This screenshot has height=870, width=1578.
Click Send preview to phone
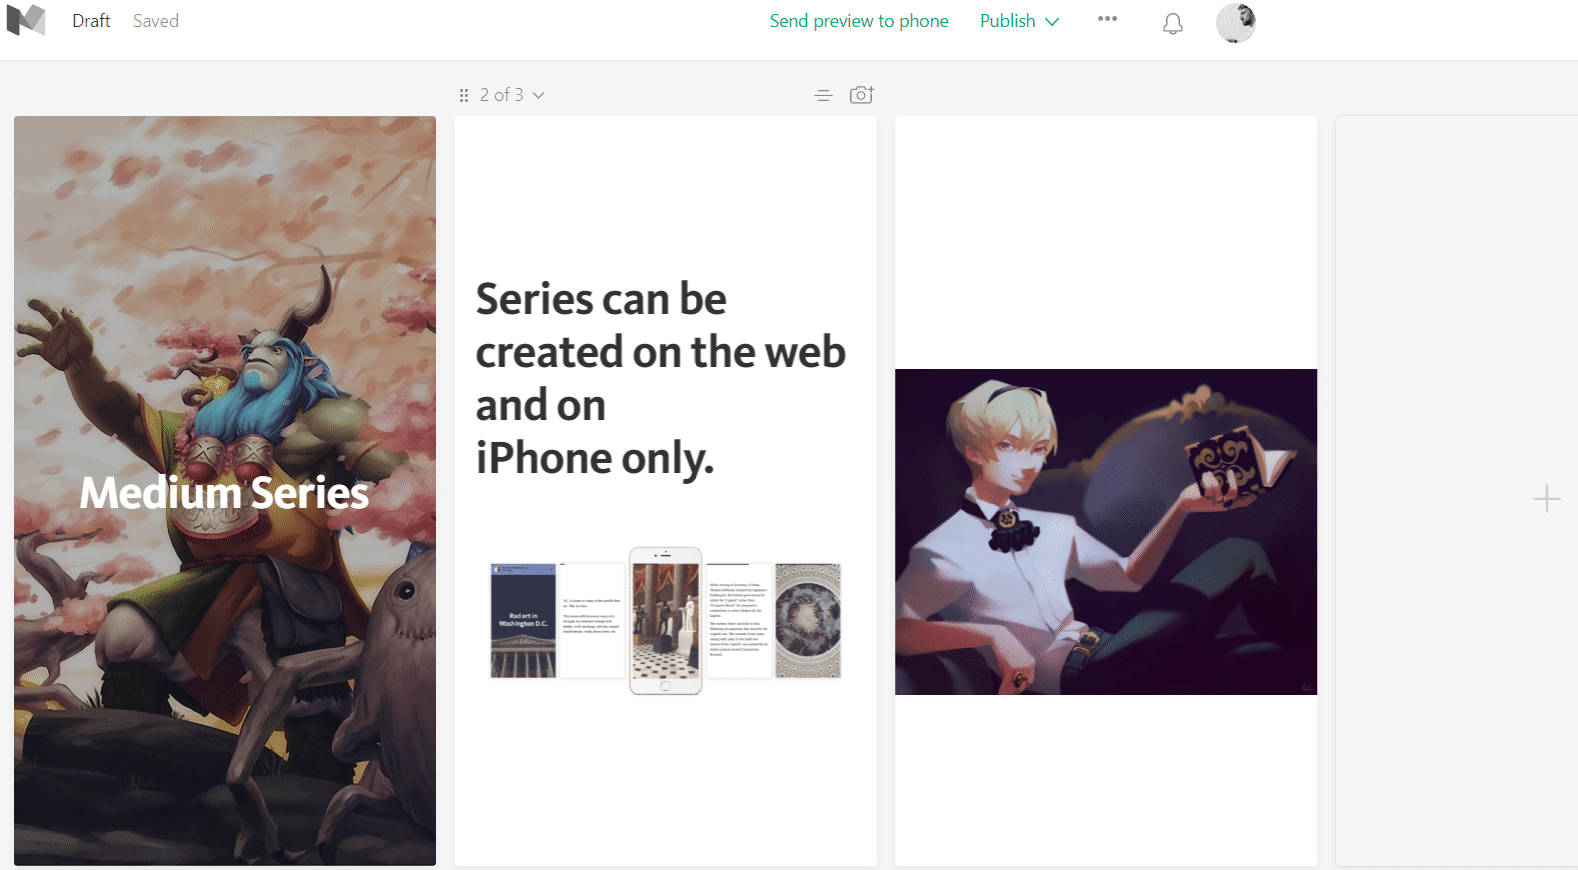(x=858, y=21)
